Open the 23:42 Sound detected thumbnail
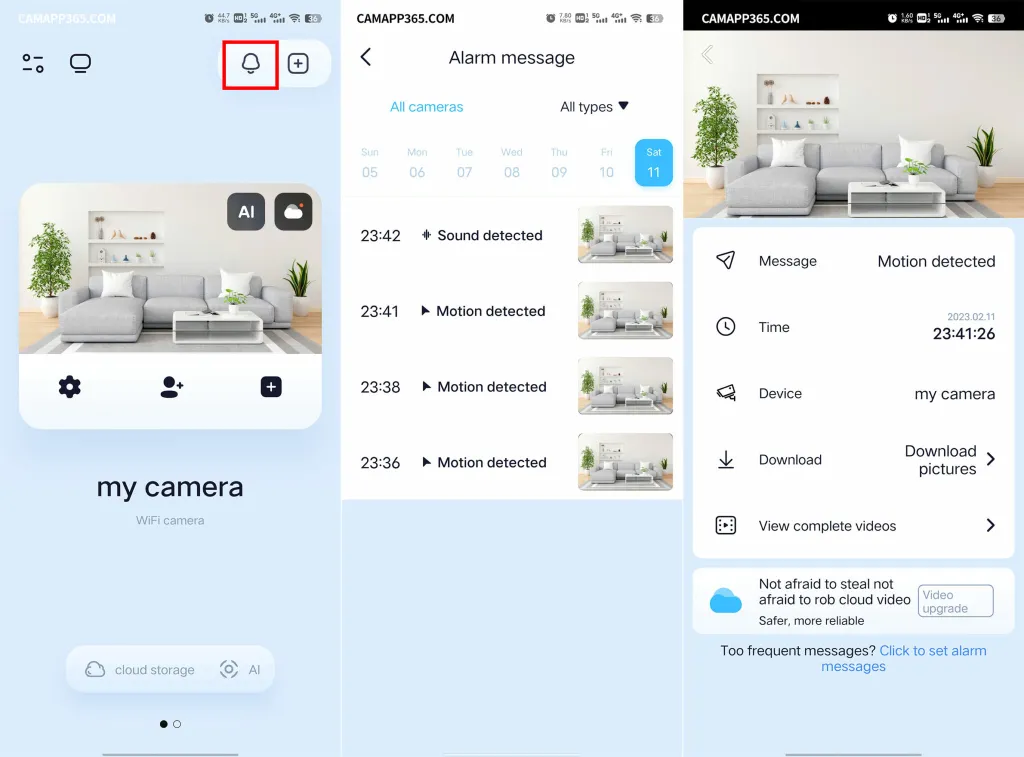The image size is (1024, 757). coord(625,235)
